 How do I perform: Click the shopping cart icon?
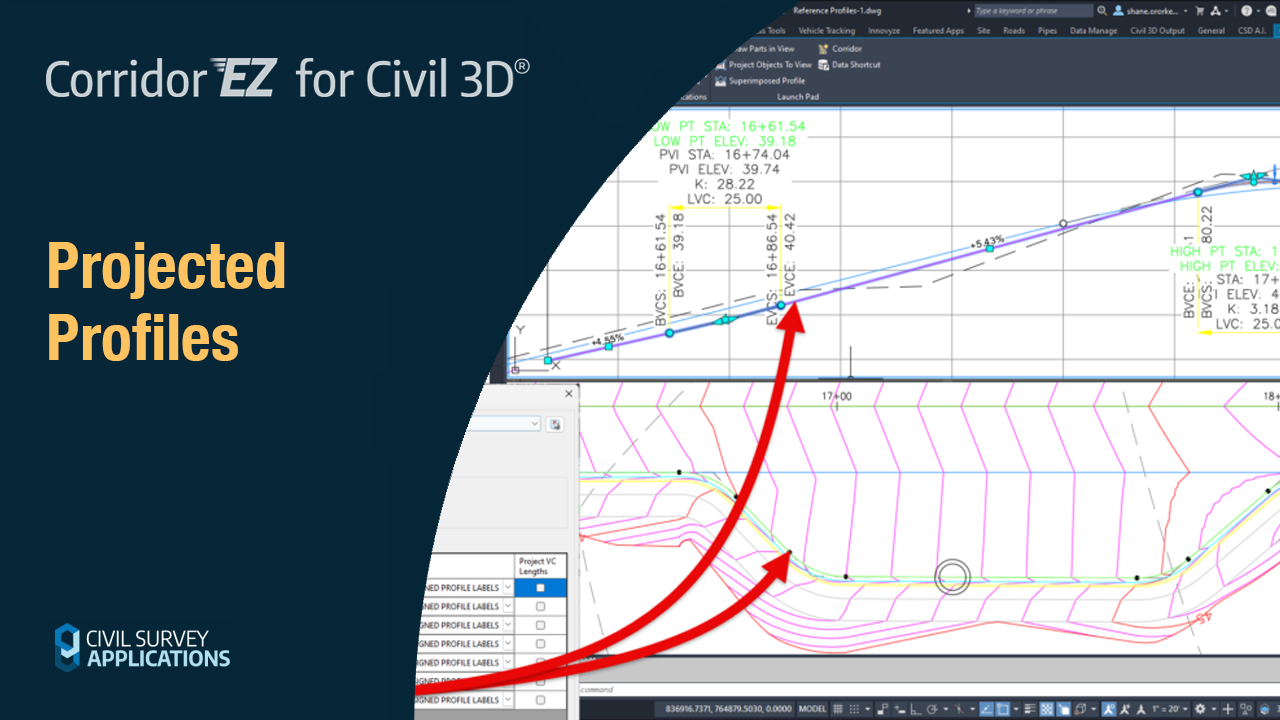1200,10
